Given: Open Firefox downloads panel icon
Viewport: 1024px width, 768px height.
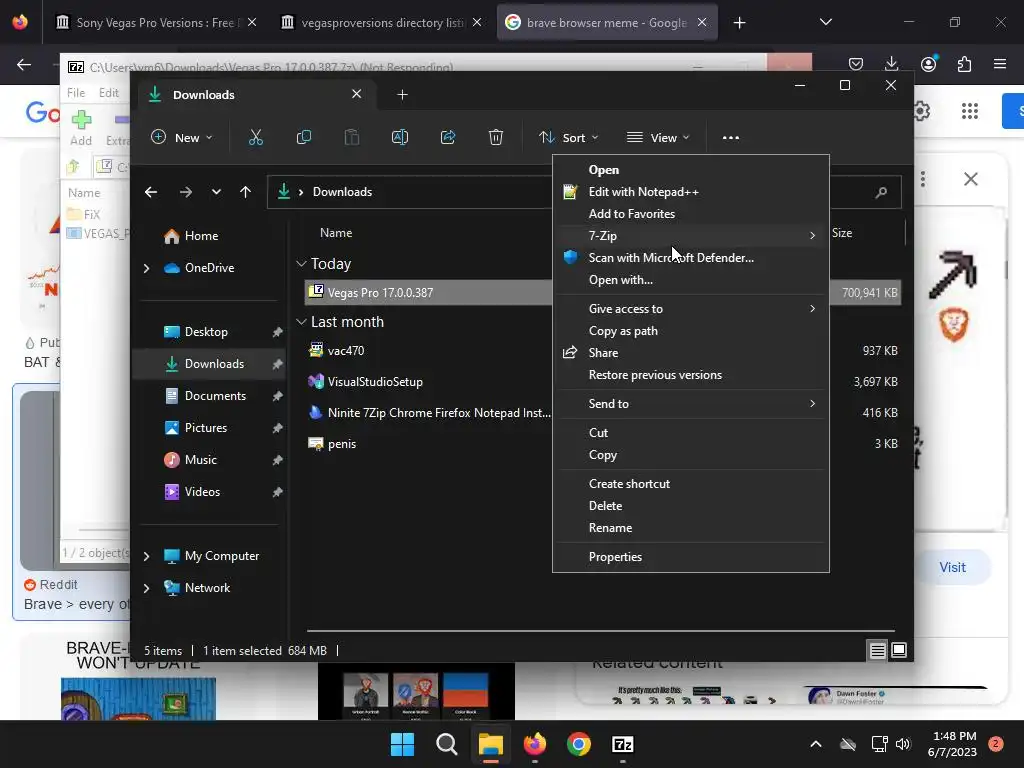Looking at the screenshot, I should [x=891, y=64].
